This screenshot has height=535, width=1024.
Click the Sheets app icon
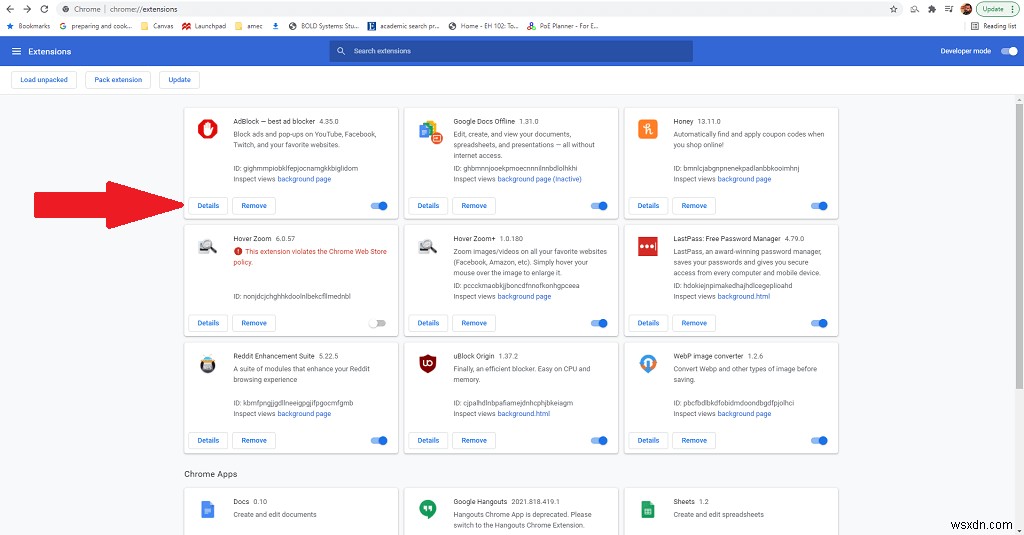648,509
